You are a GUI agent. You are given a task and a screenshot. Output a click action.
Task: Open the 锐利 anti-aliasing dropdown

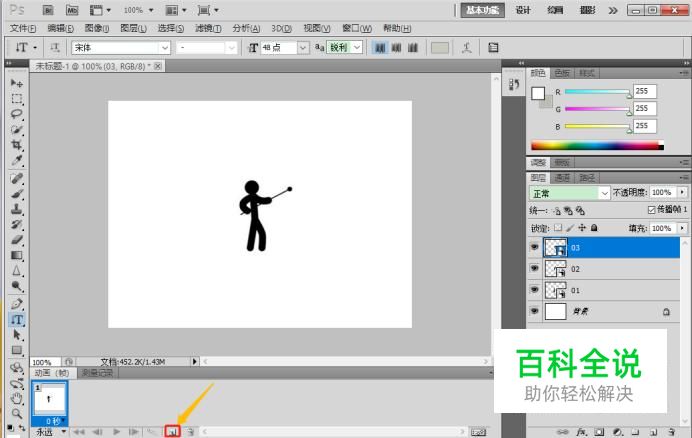[x=357, y=47]
